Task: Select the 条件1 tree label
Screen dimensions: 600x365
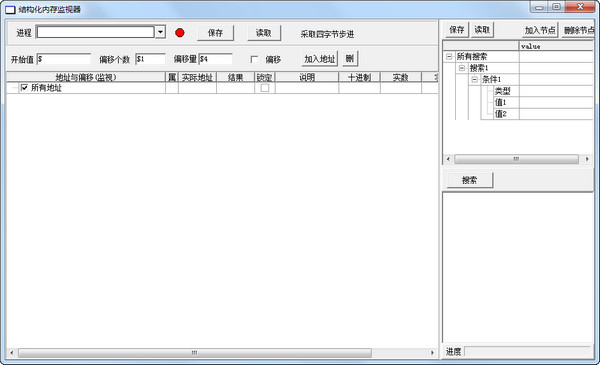Action: click(491, 80)
